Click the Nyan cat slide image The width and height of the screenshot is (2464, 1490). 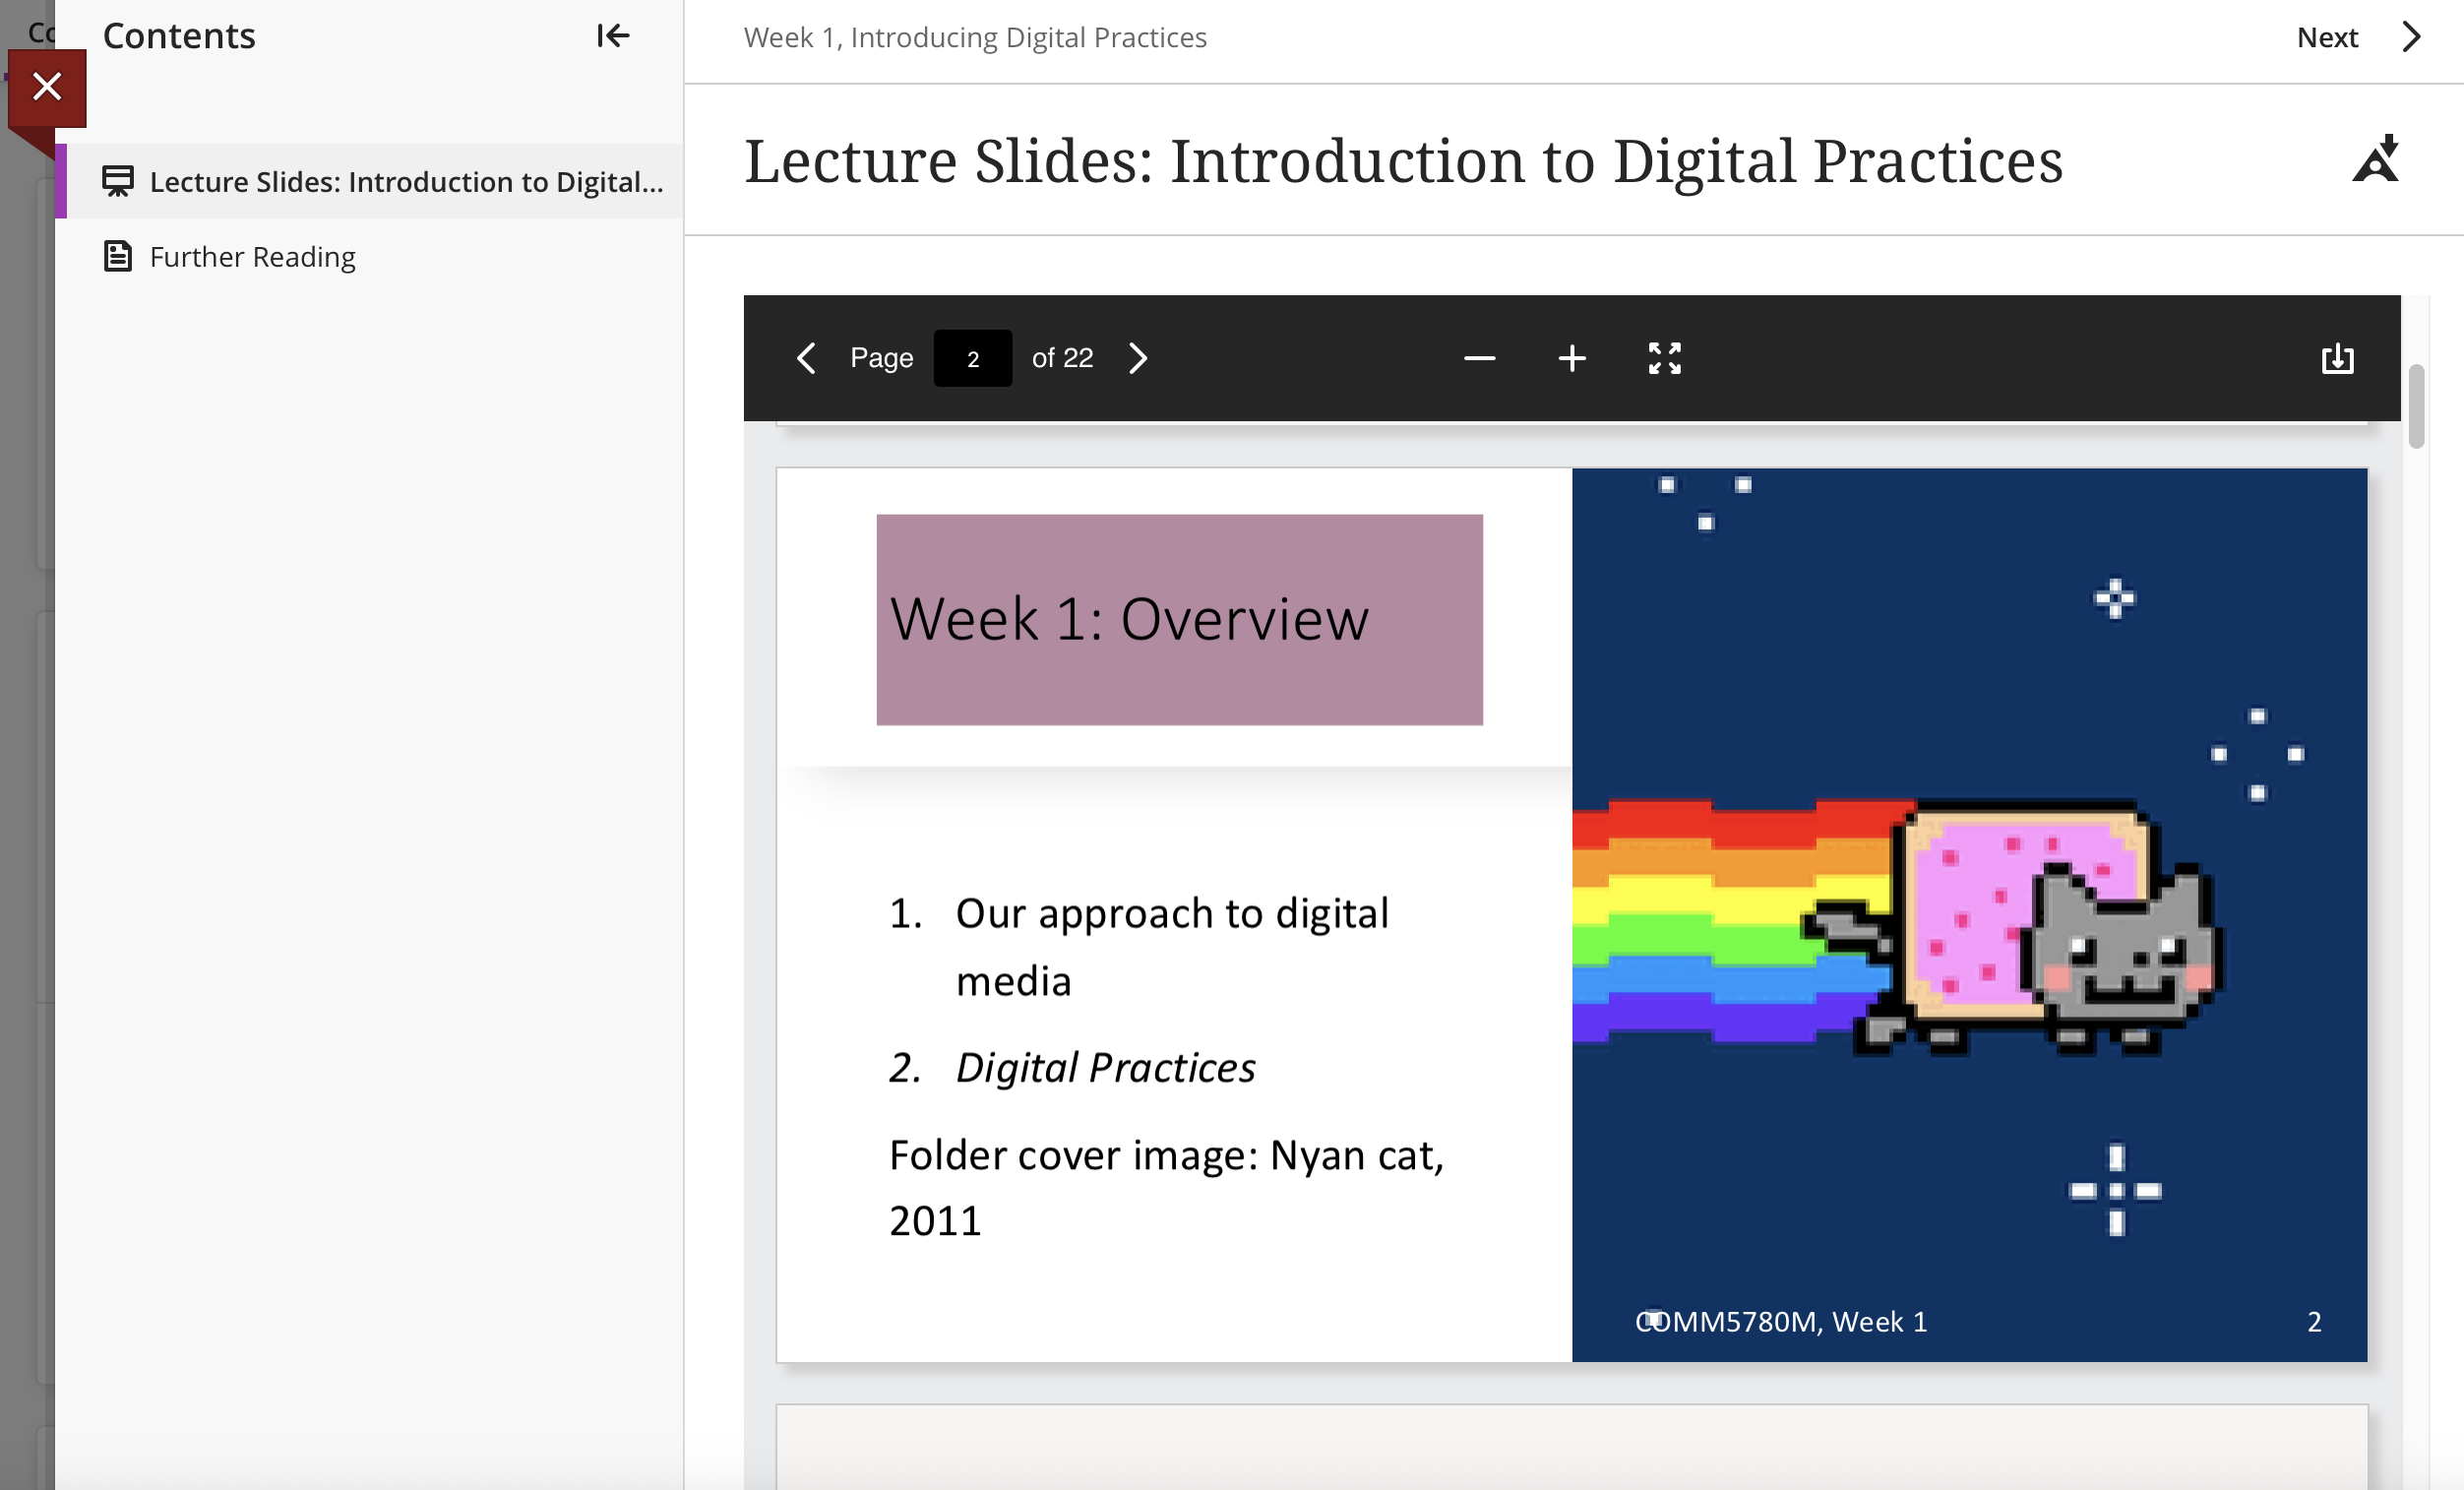pyautogui.click(x=1969, y=914)
